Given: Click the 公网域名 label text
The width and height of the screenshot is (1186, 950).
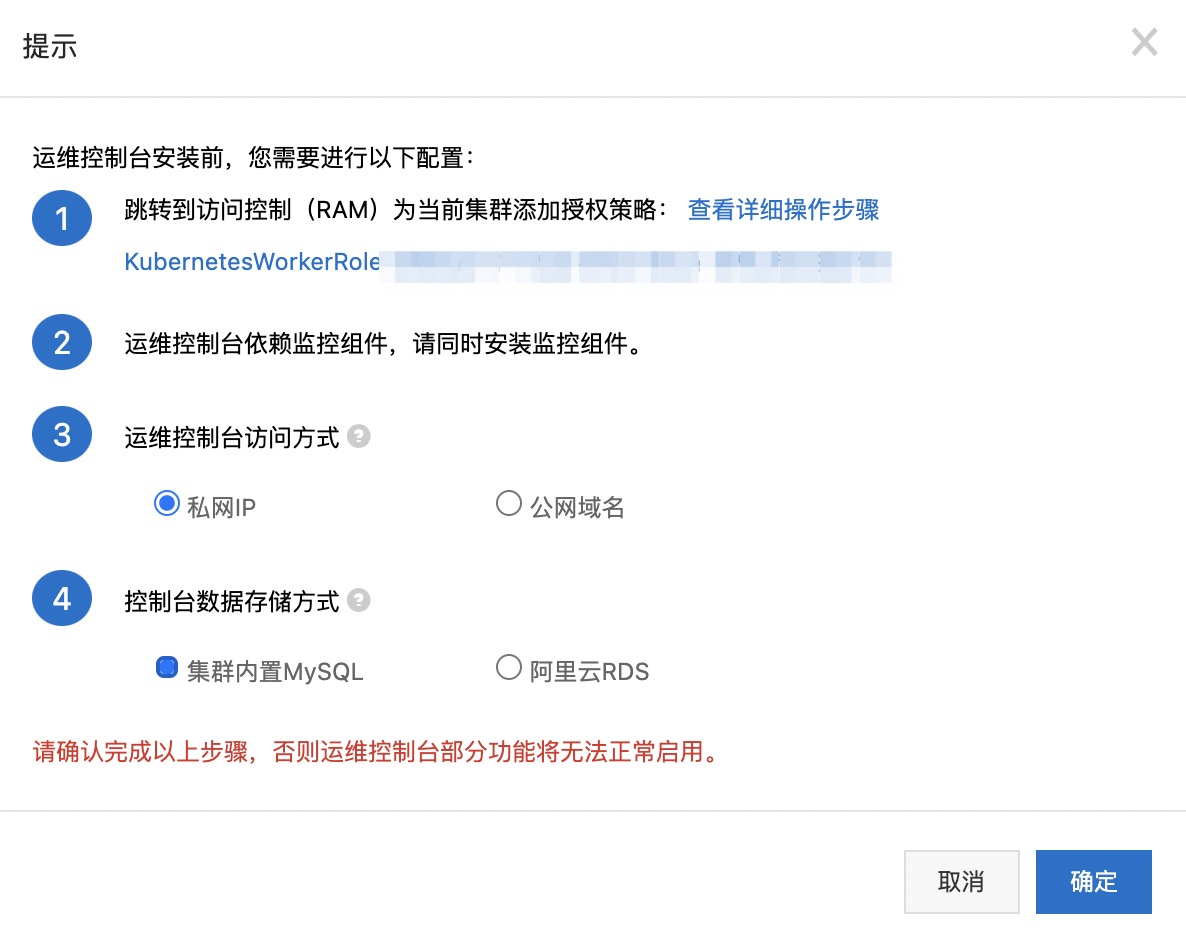Looking at the screenshot, I should pos(577,508).
